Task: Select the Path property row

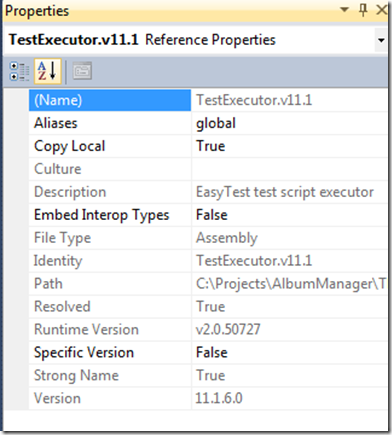Action: coord(208,284)
